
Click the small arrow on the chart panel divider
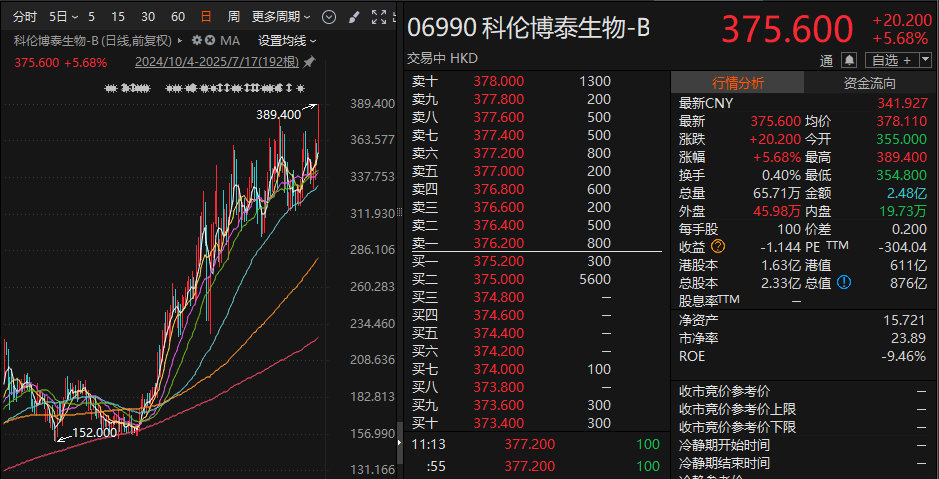point(399,442)
